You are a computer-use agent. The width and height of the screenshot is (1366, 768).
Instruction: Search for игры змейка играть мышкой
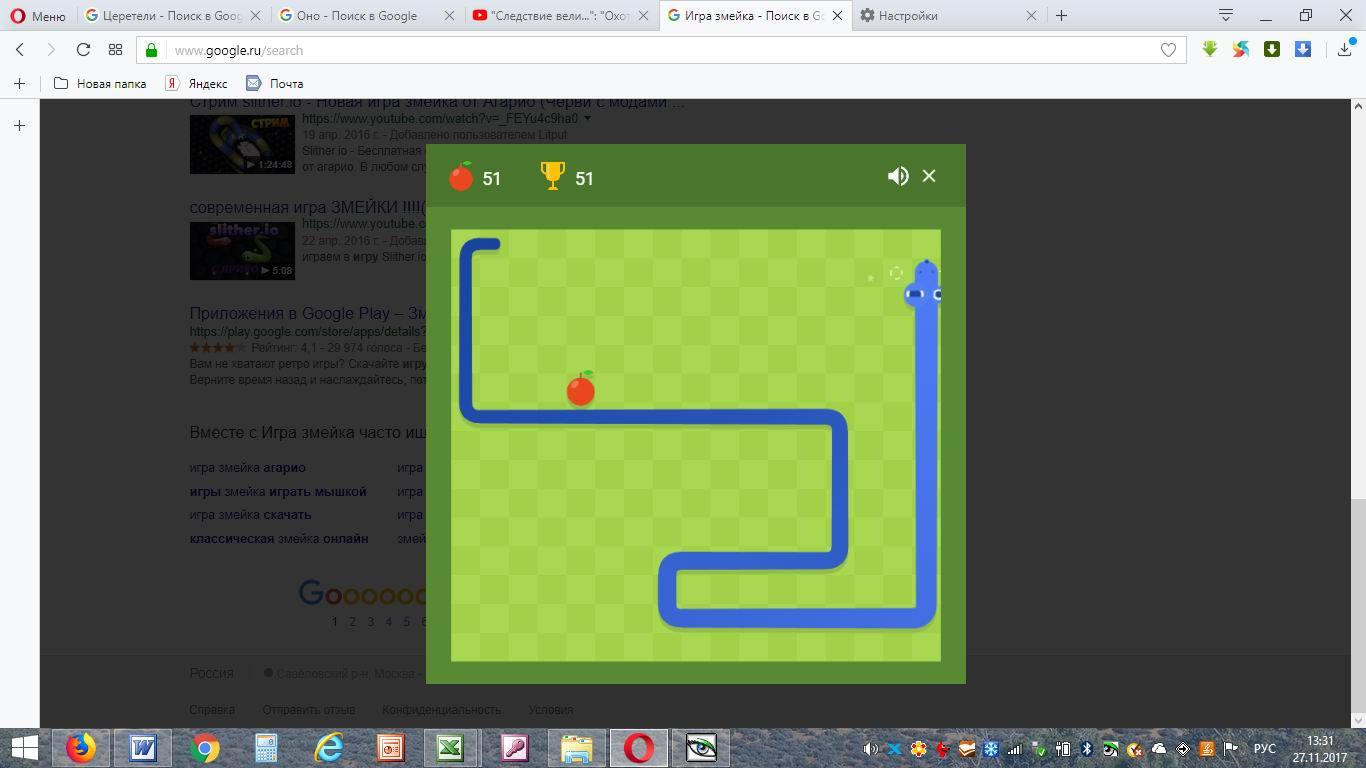pos(278,491)
